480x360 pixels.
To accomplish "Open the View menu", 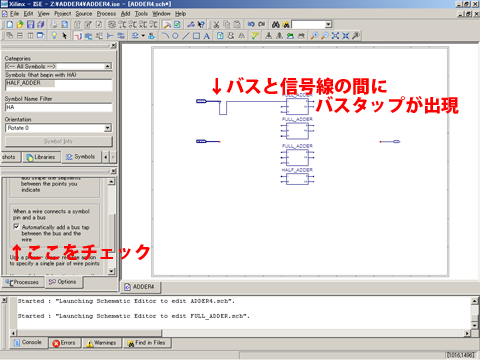I will click(43, 14).
